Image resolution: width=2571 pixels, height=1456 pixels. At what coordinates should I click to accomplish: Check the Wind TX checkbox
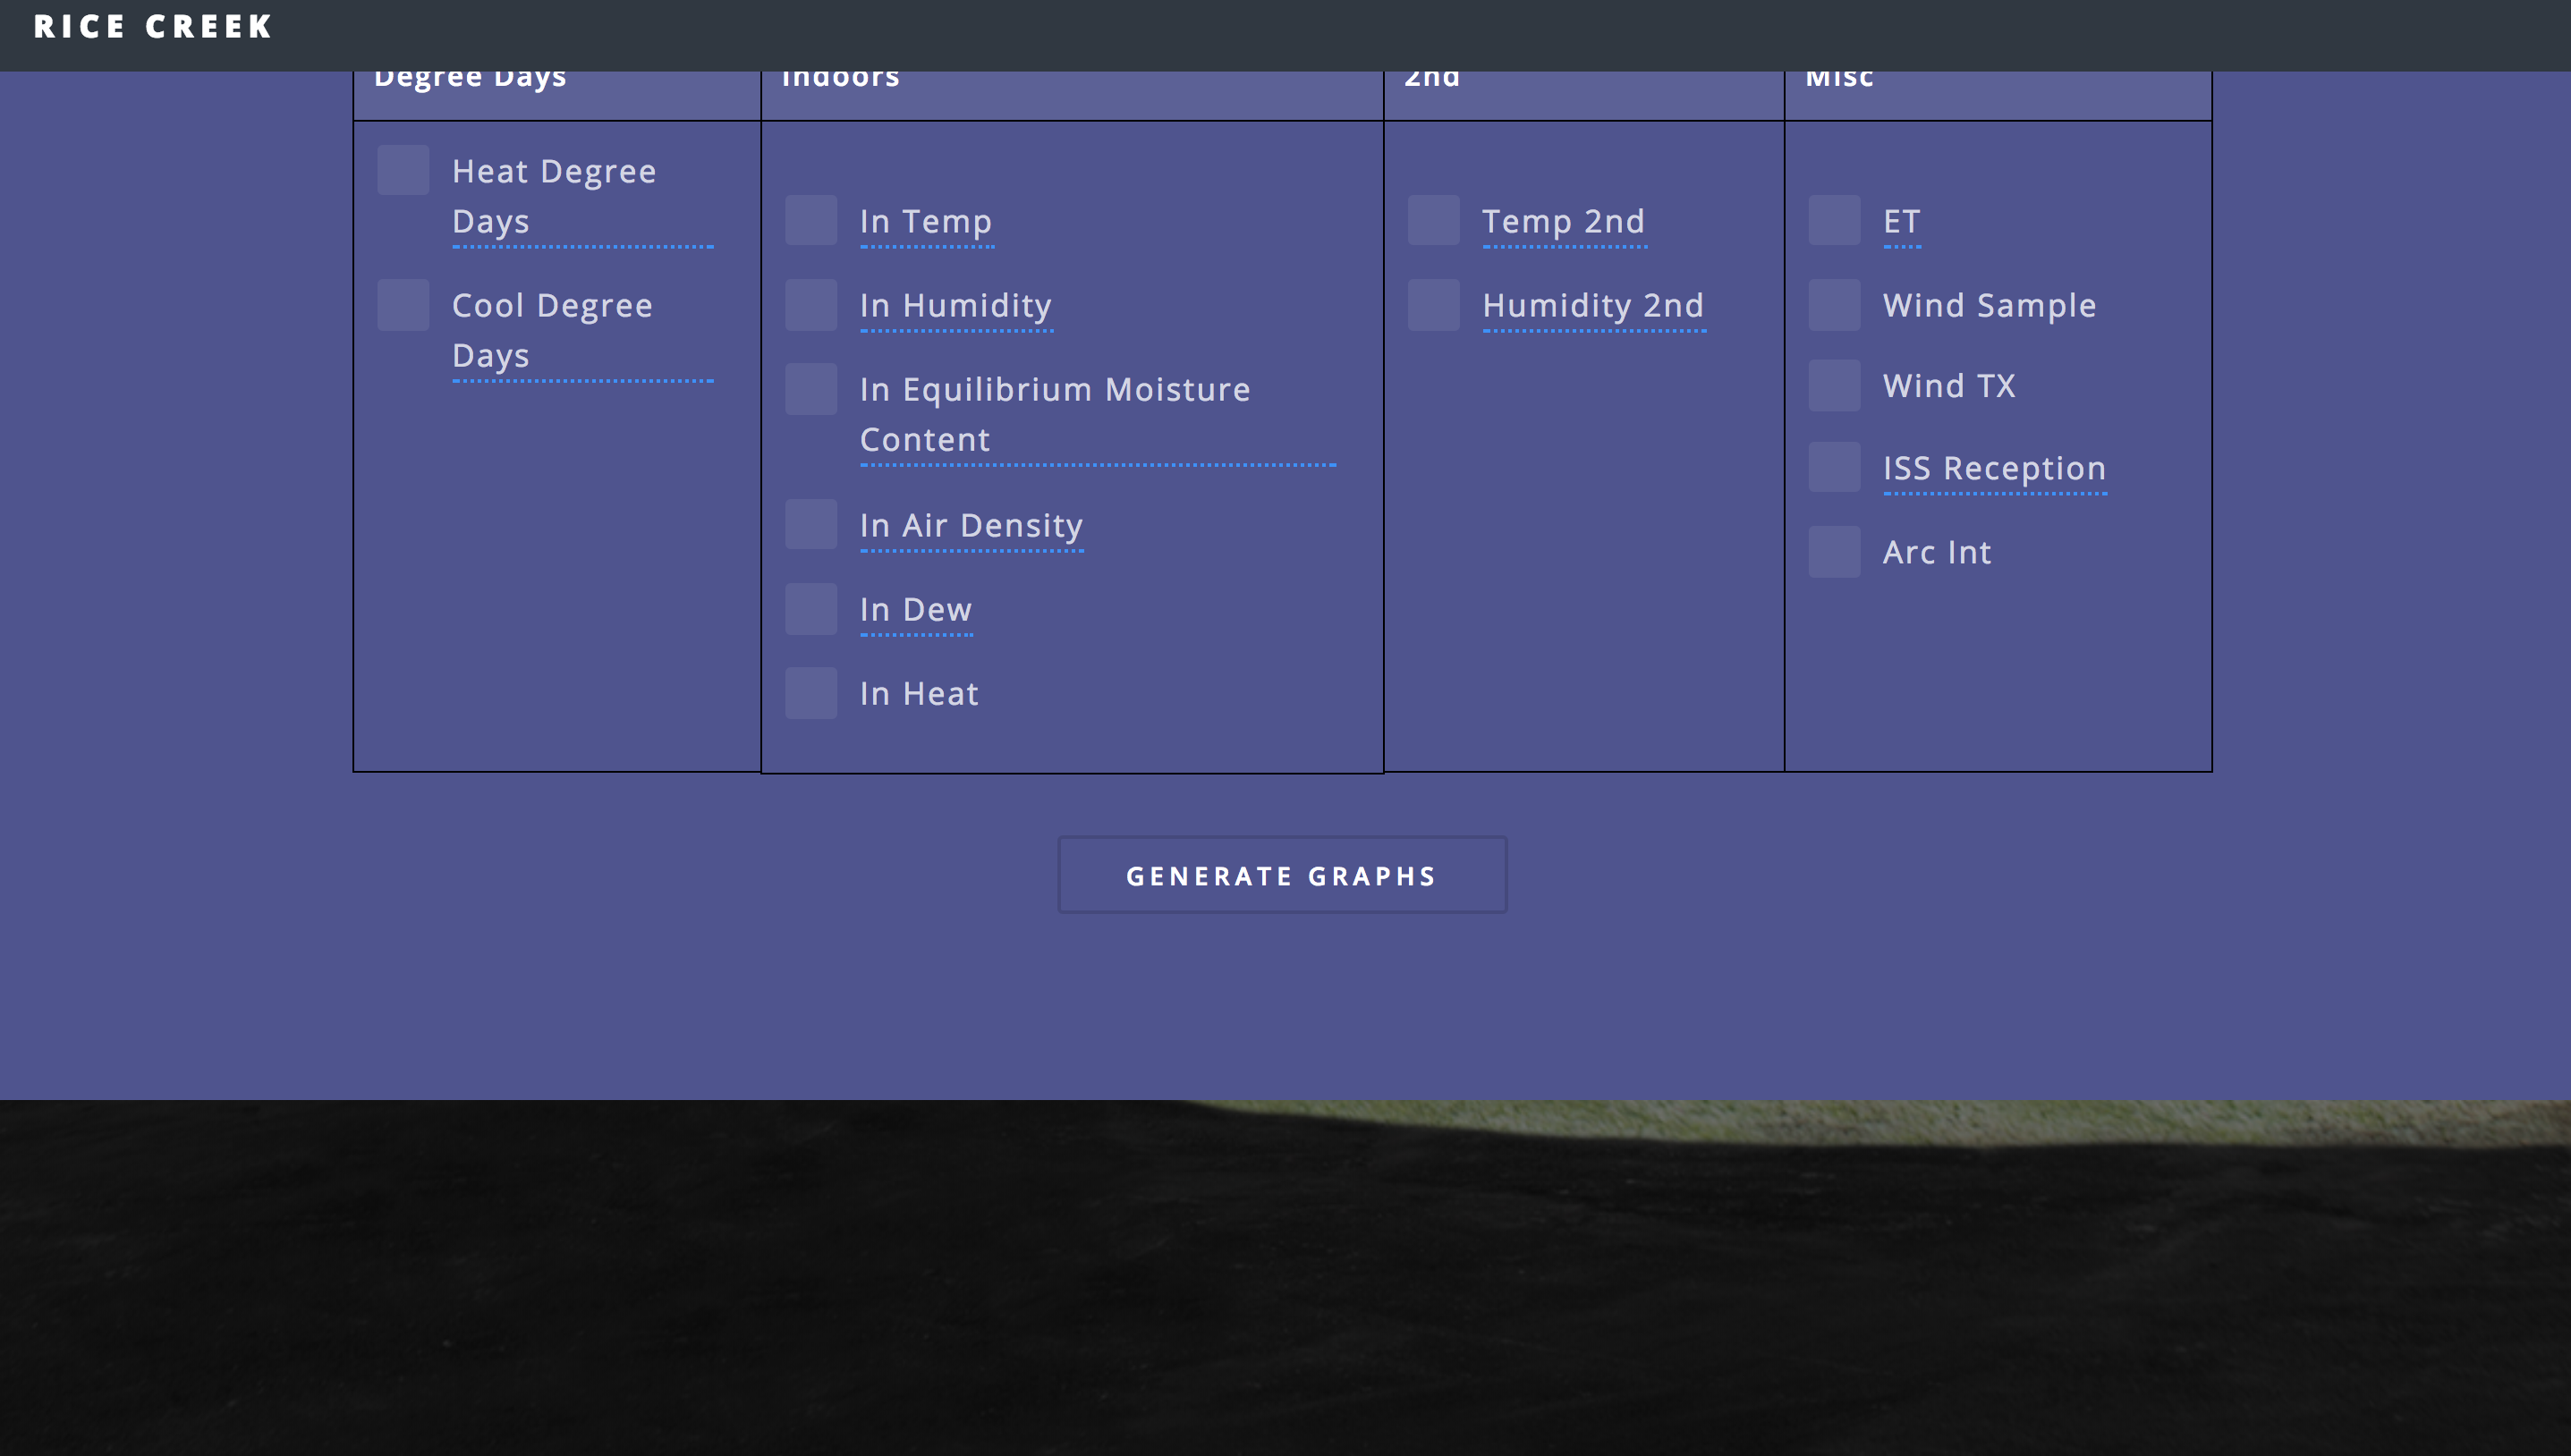(x=1834, y=385)
